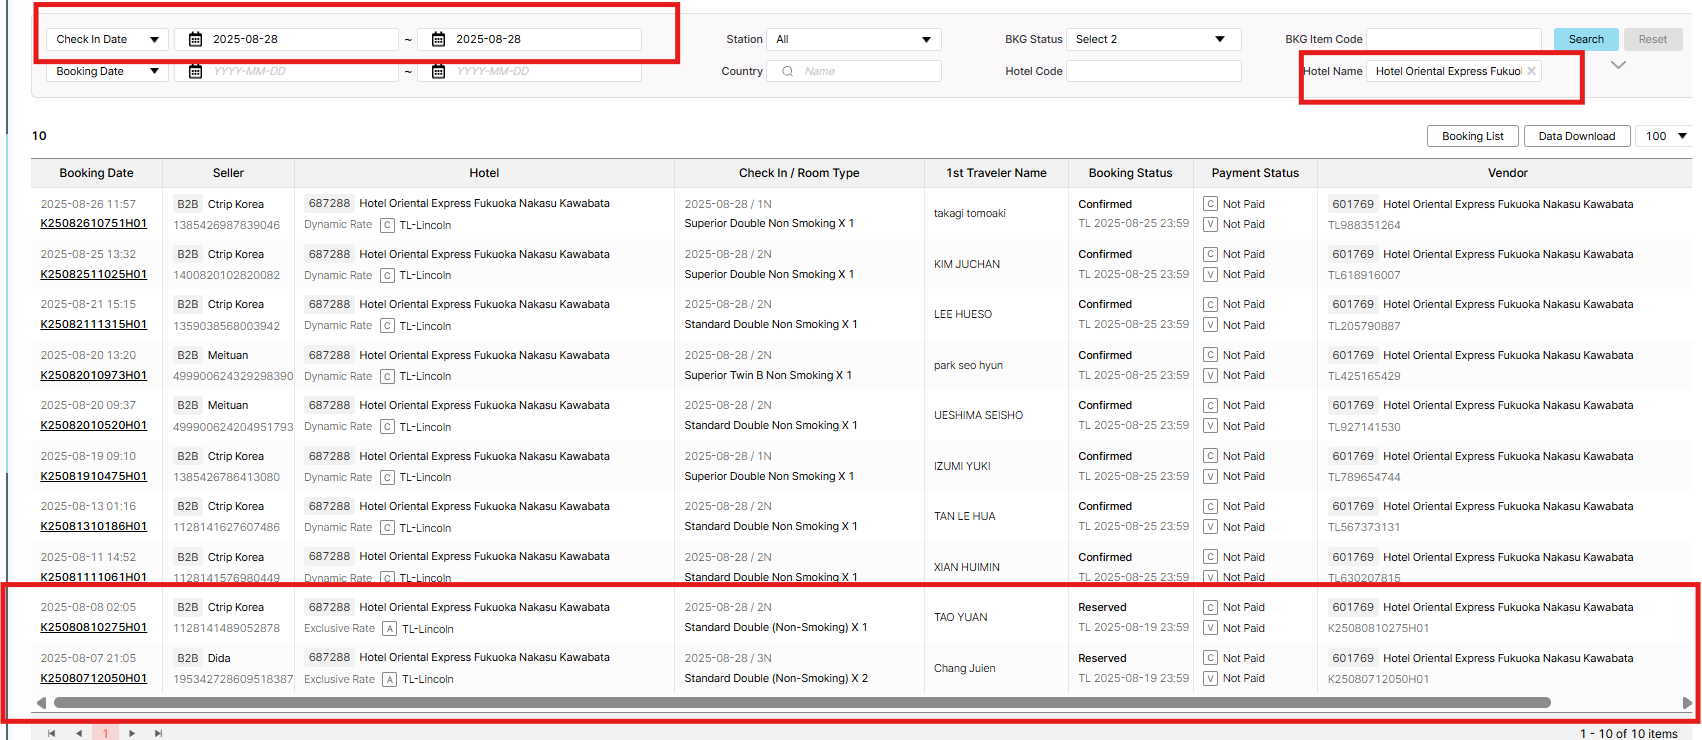This screenshot has width=1702, height=740.
Task: Jump to the first page of results
Action: pyautogui.click(x=52, y=733)
